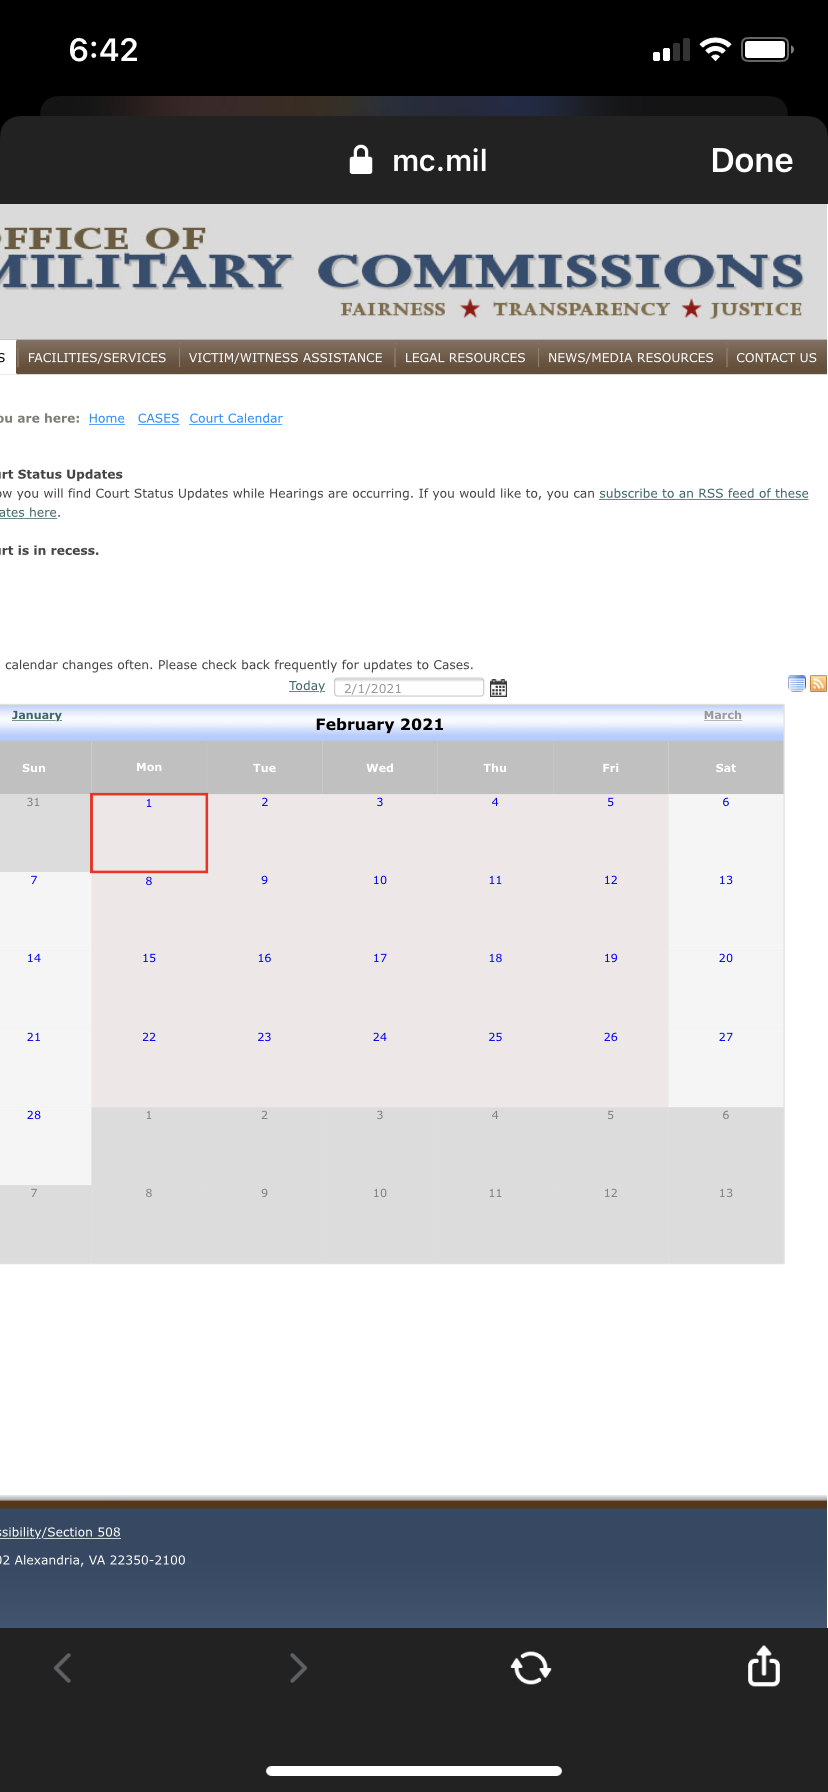Click the Sat column header
The height and width of the screenshot is (1792, 828).
tap(726, 768)
